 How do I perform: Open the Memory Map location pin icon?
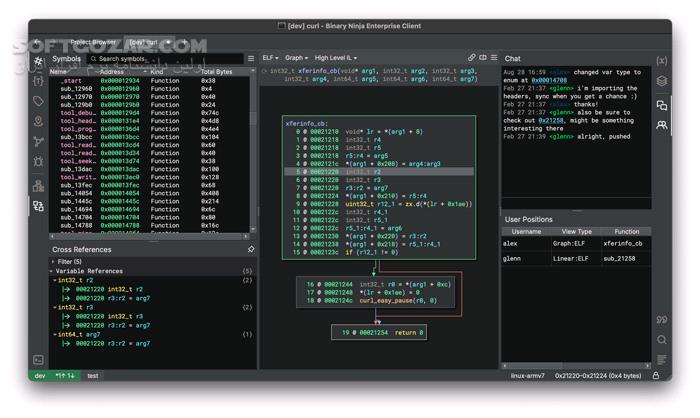click(x=38, y=121)
